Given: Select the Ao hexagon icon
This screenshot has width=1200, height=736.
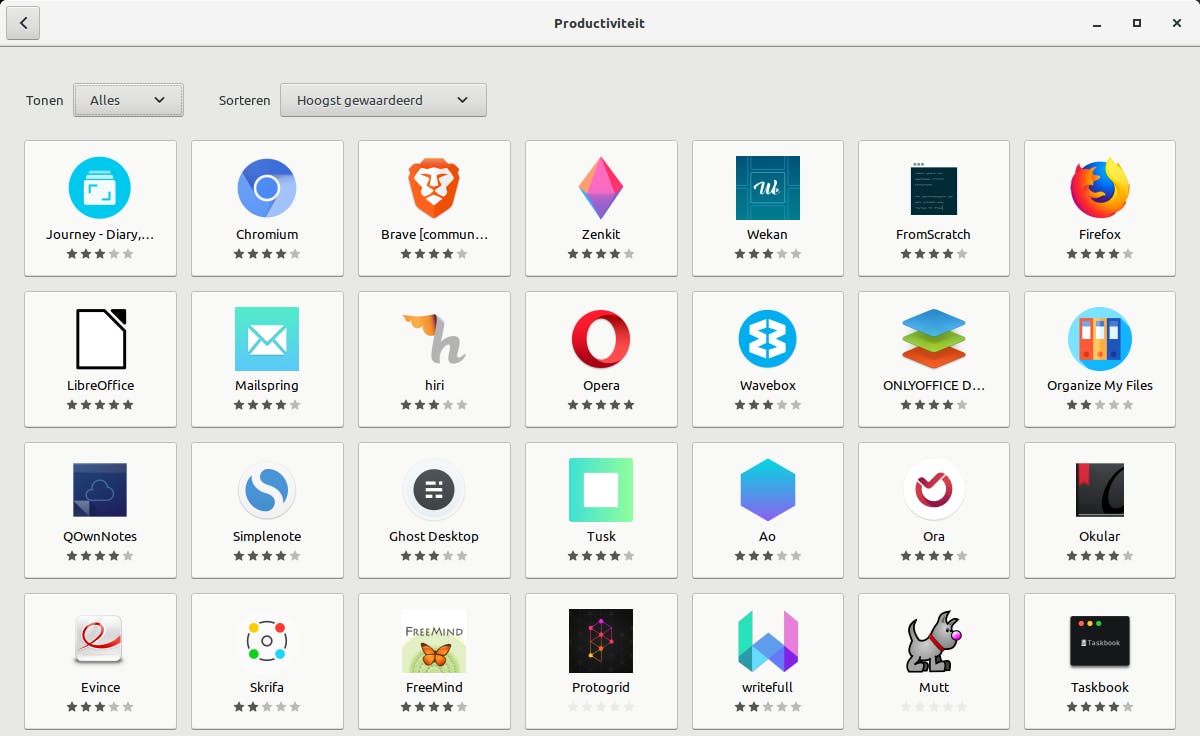Looking at the screenshot, I should (767, 490).
